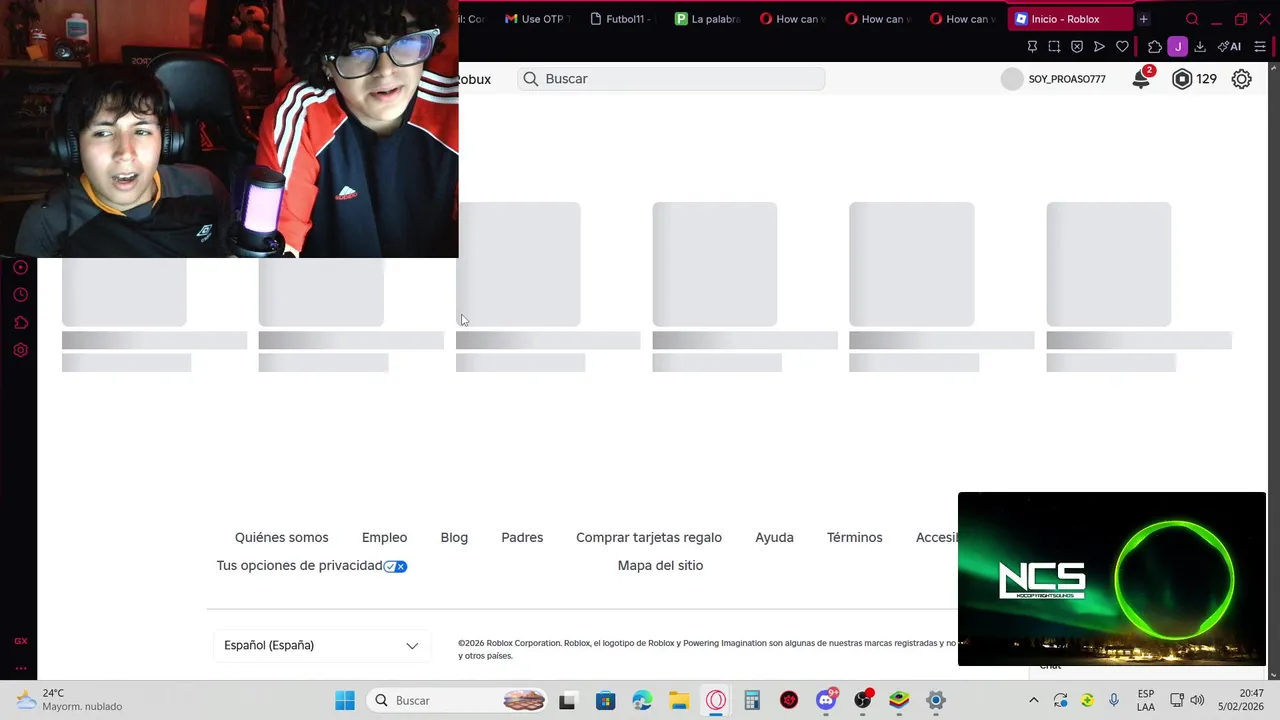Open Discord from taskbar

click(x=827, y=700)
